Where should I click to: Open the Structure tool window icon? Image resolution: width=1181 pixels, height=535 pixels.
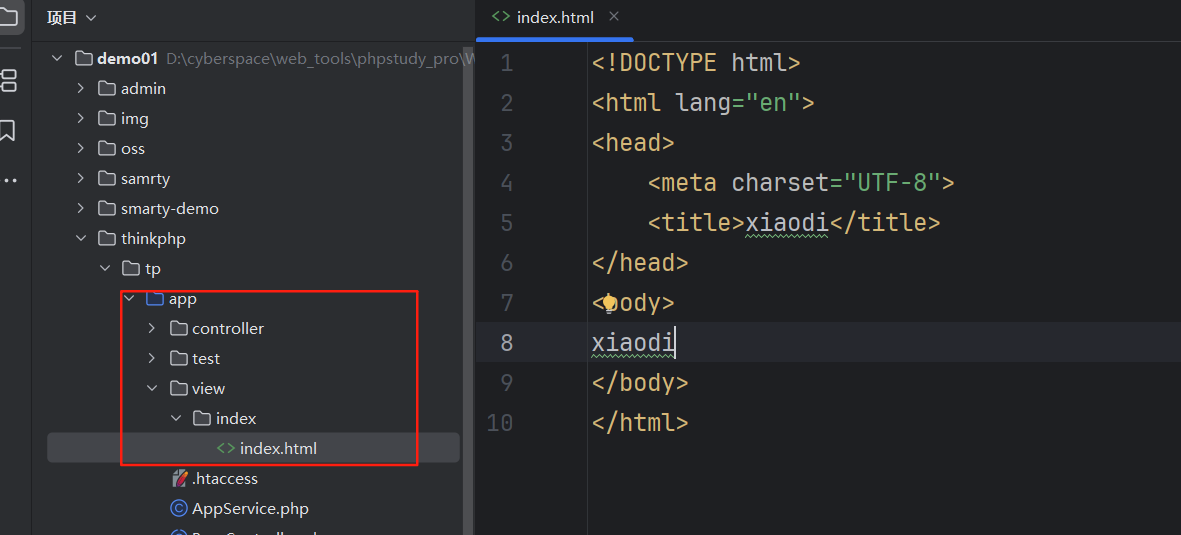tap(8, 80)
